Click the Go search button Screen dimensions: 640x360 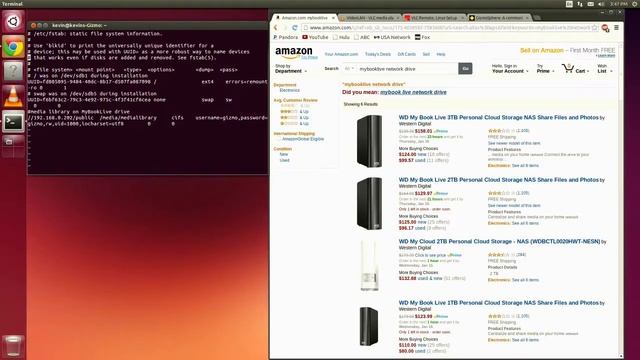click(x=465, y=69)
